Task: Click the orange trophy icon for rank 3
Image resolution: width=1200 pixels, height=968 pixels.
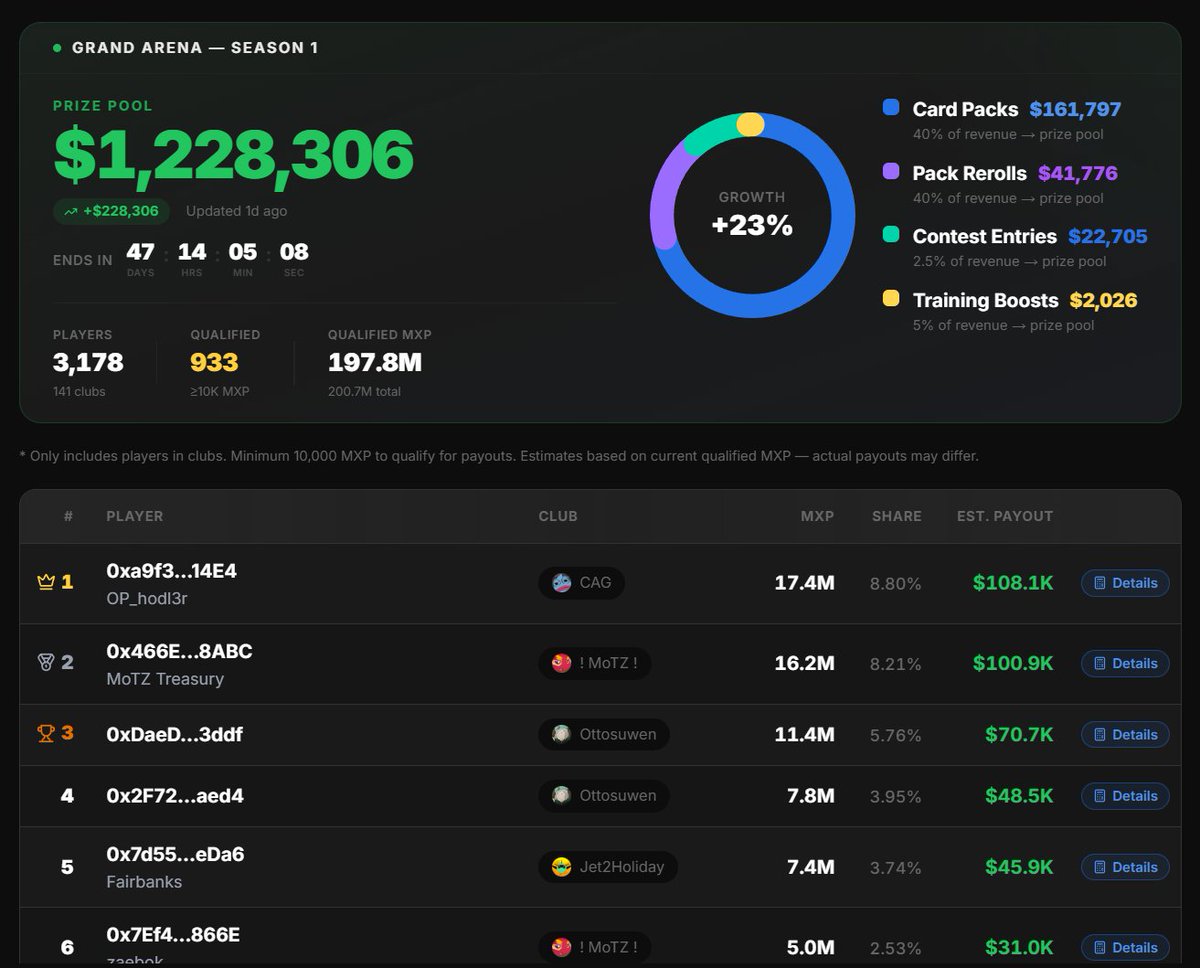Action: [45, 733]
